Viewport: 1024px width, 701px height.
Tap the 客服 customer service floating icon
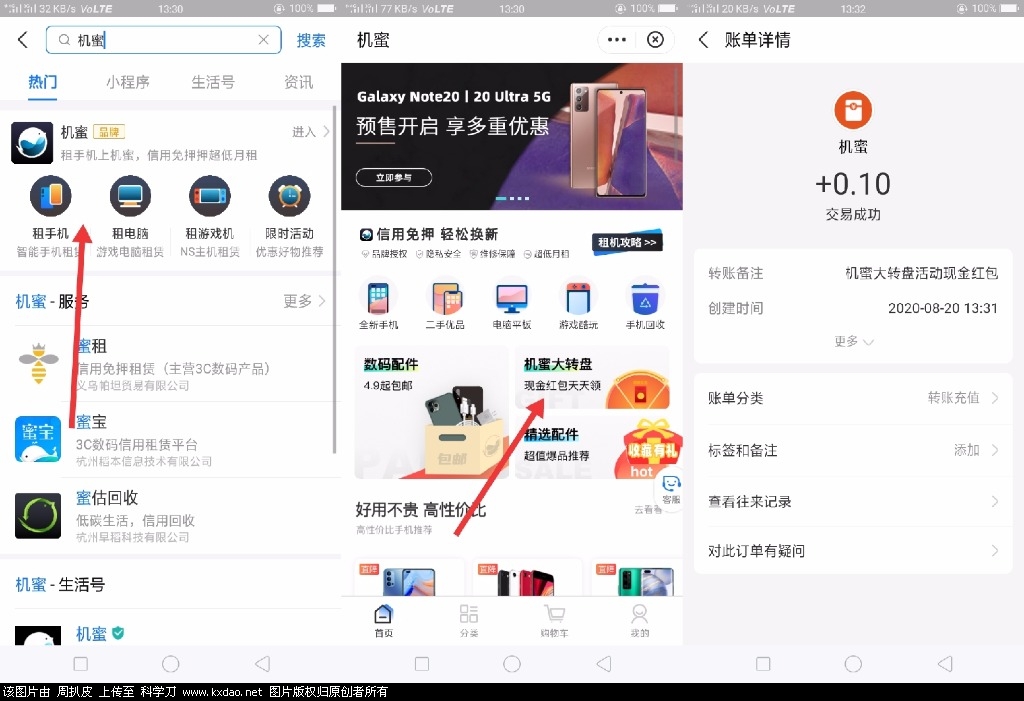point(671,489)
